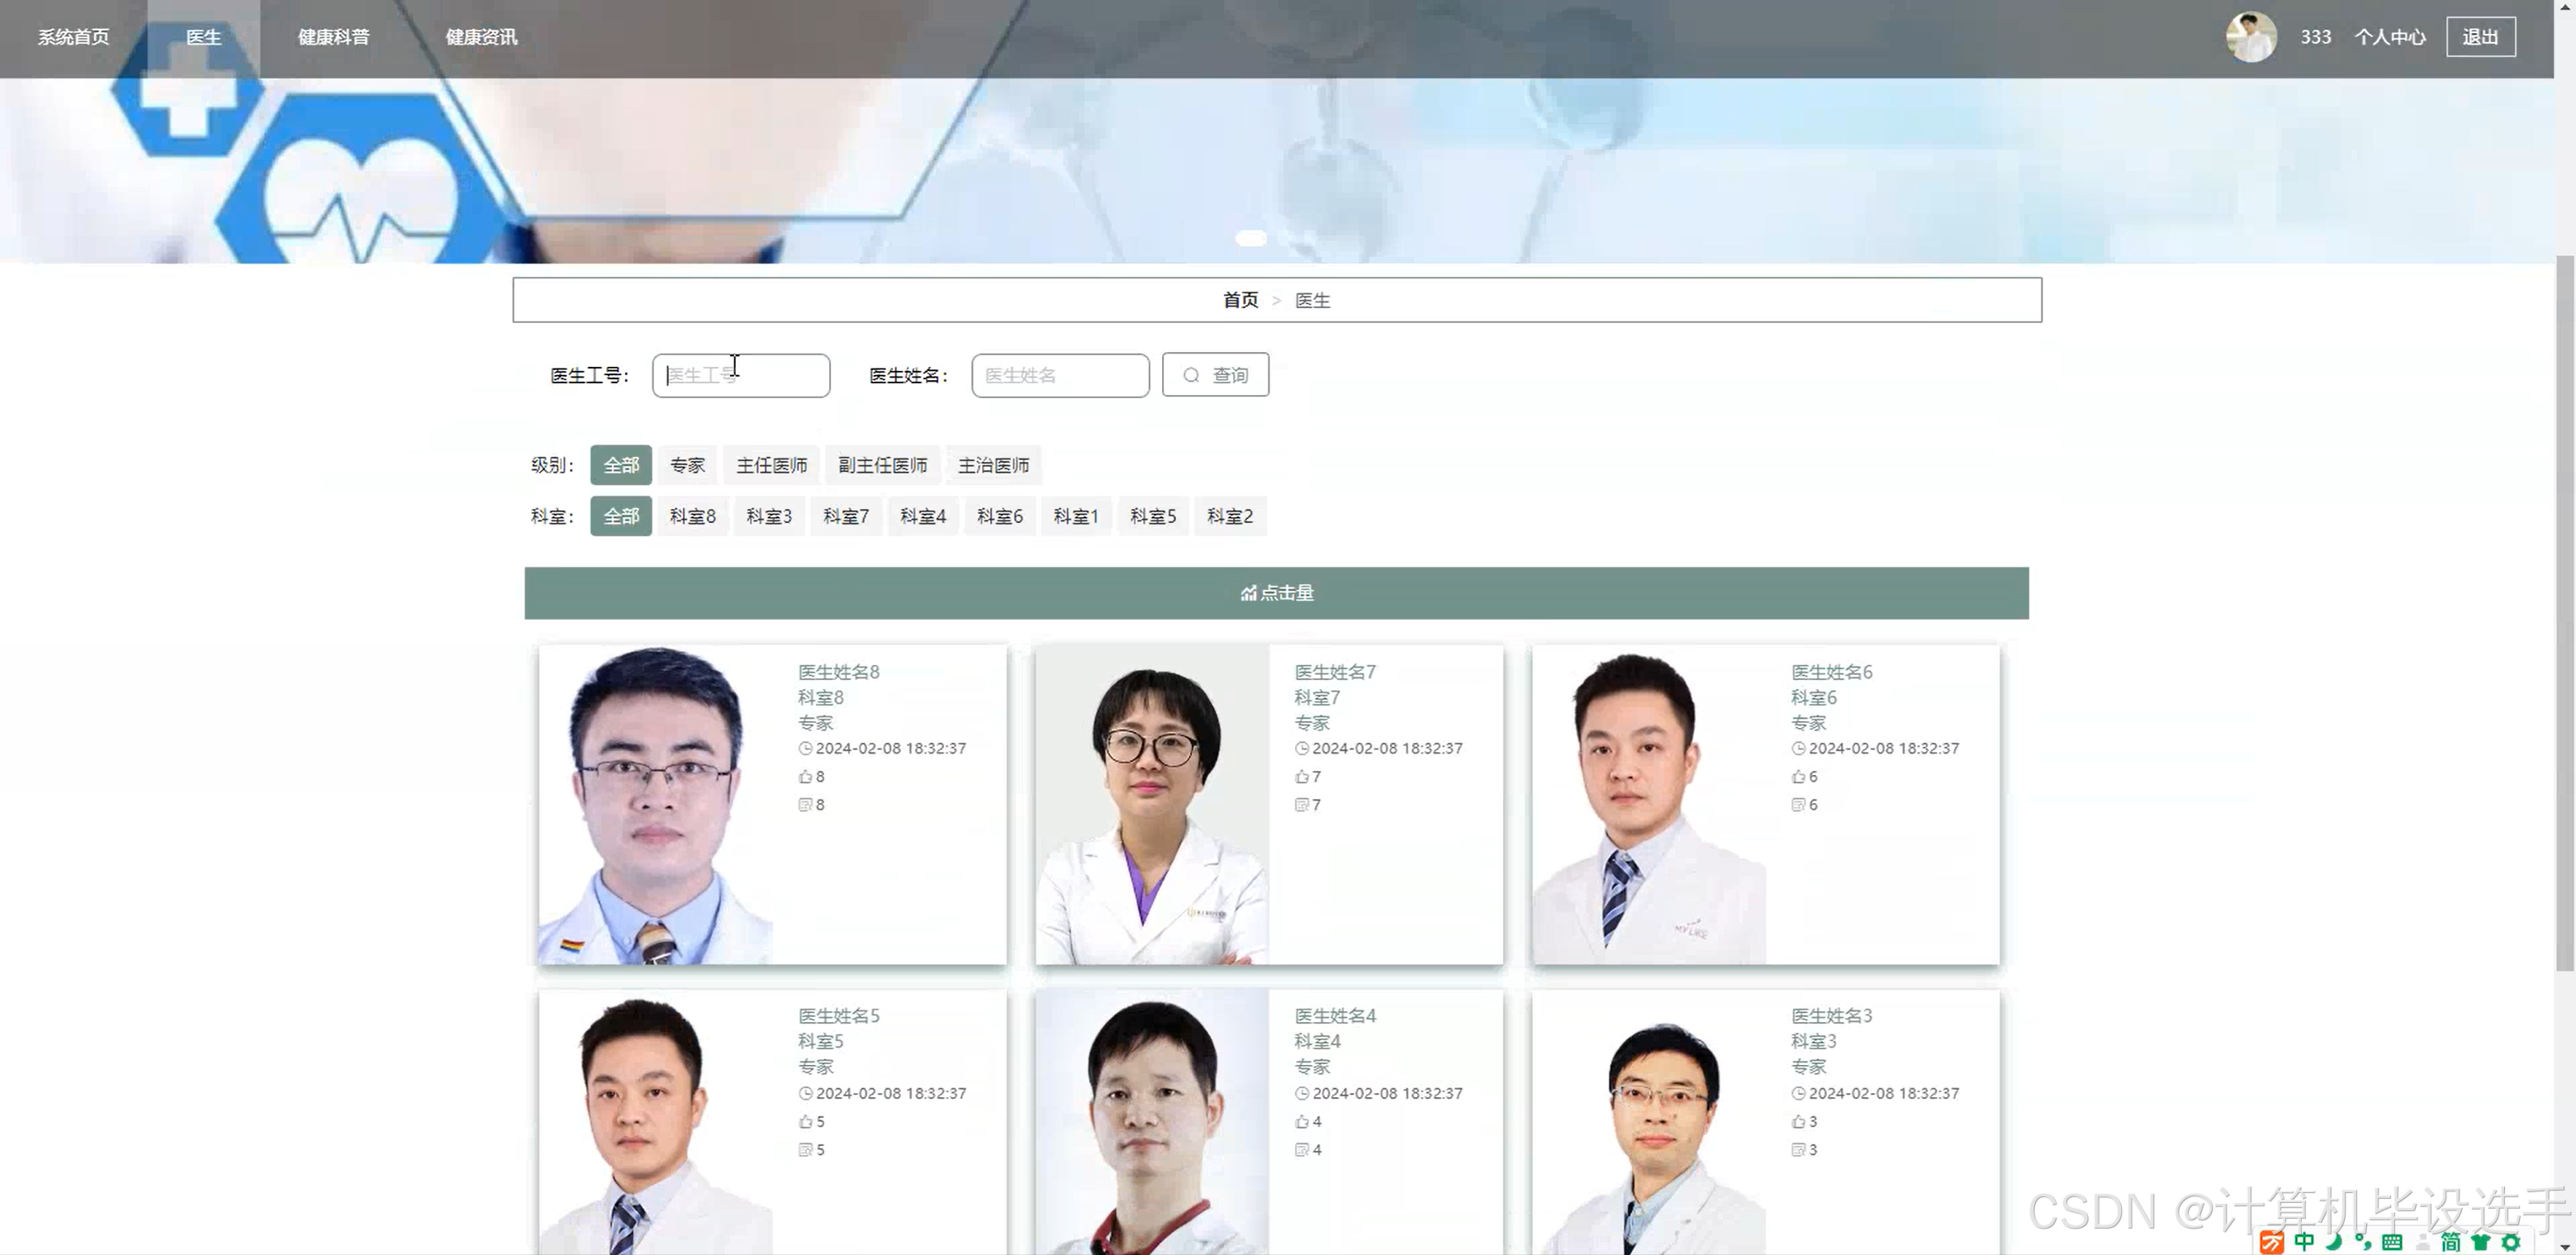The height and width of the screenshot is (1255, 2576).
Task: Open the photo of 医生姓名7
Action: (1152, 805)
